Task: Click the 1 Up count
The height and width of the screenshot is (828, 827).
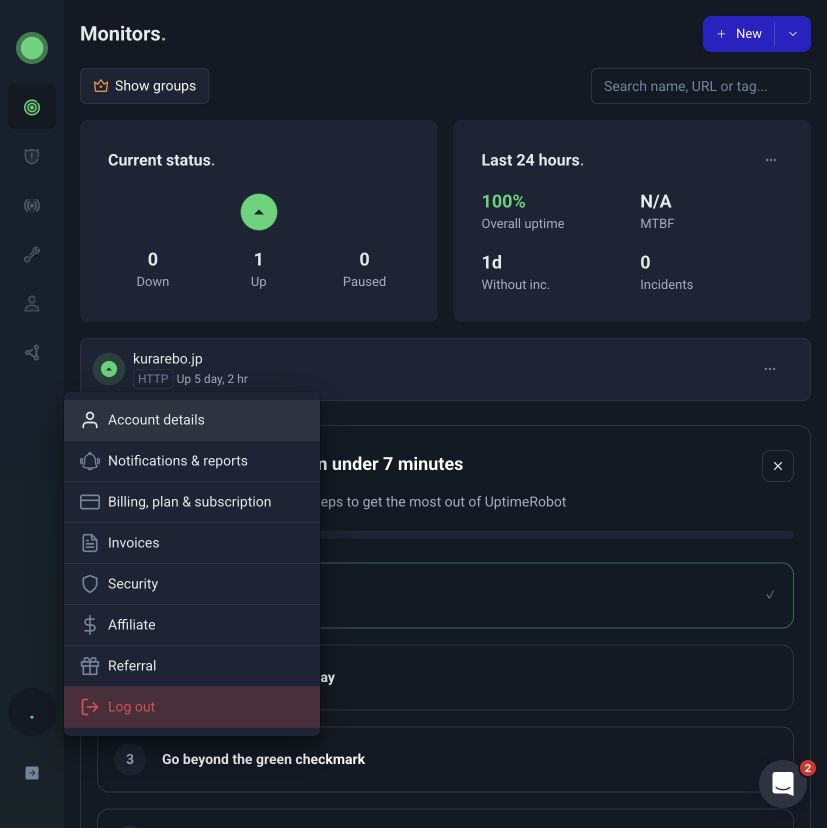Action: pos(258,259)
